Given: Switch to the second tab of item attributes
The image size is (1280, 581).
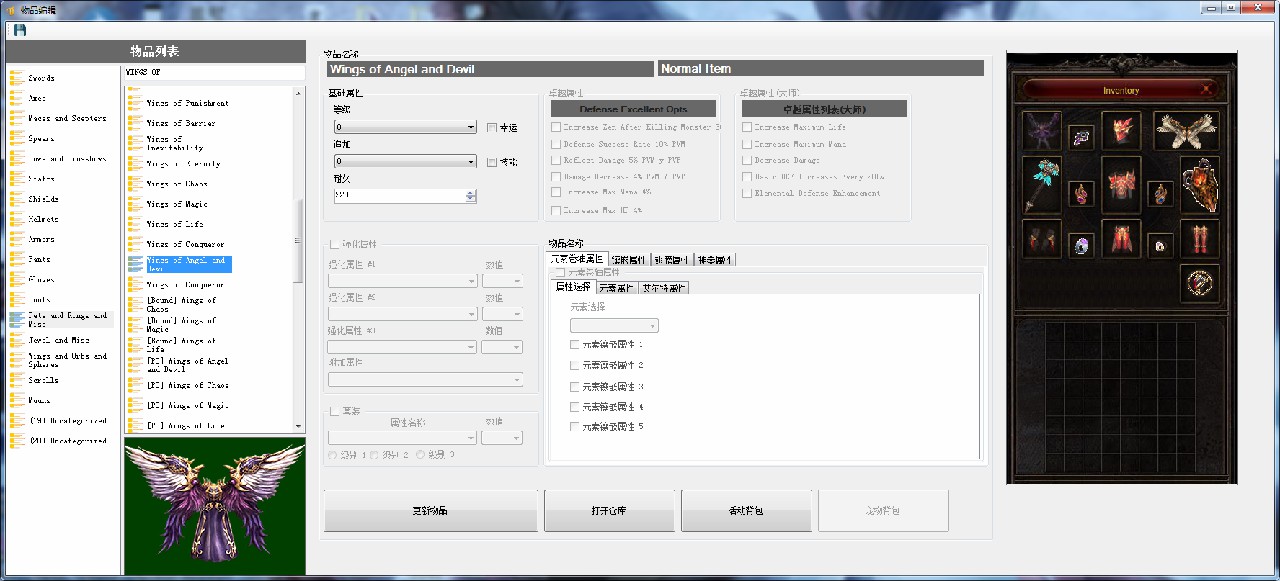Looking at the screenshot, I should (x=629, y=260).
